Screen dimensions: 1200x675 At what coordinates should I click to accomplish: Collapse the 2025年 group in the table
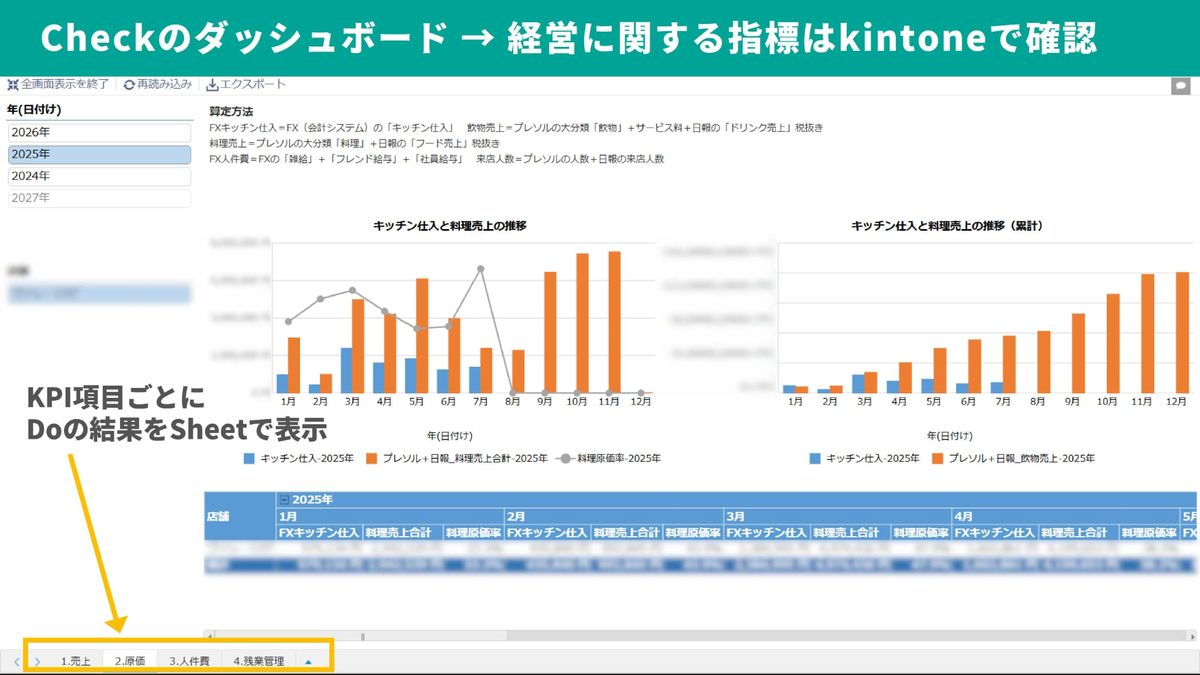point(284,499)
